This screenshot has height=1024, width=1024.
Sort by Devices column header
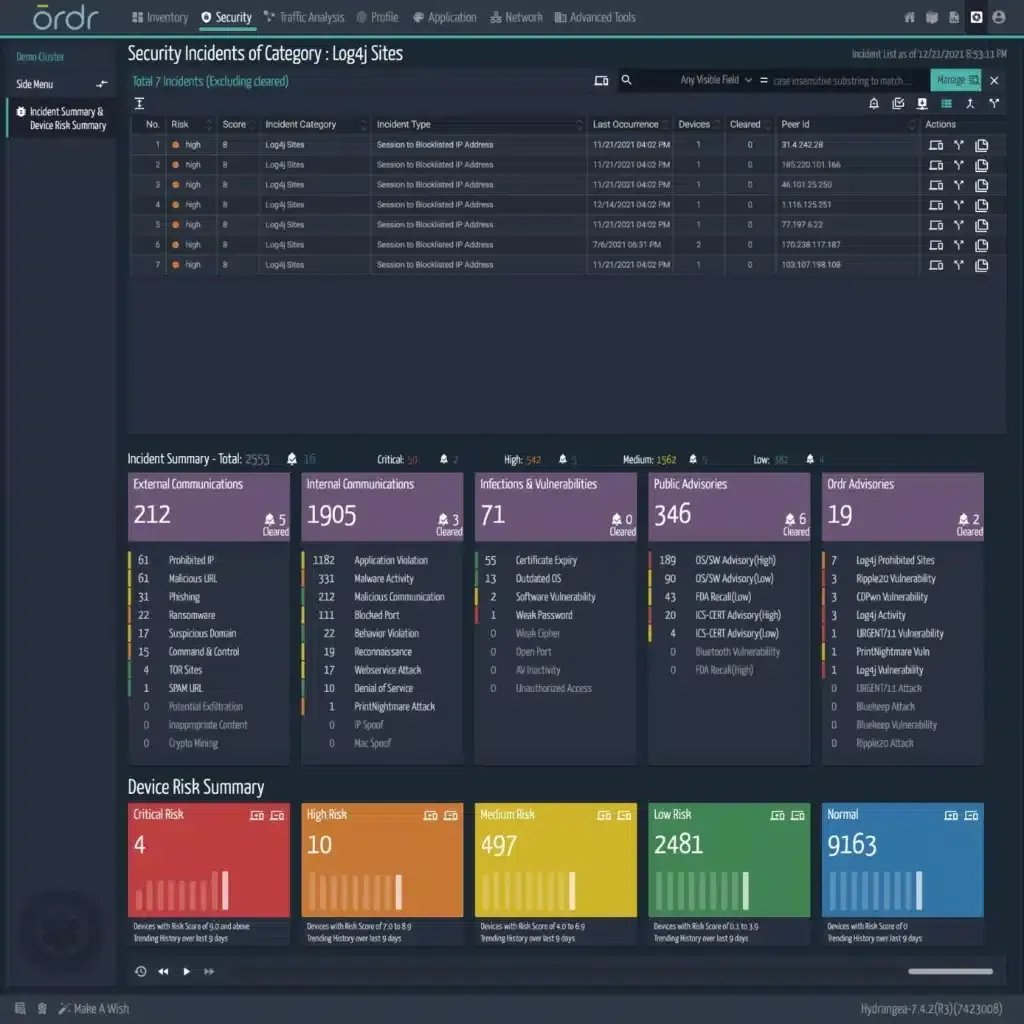tap(698, 124)
